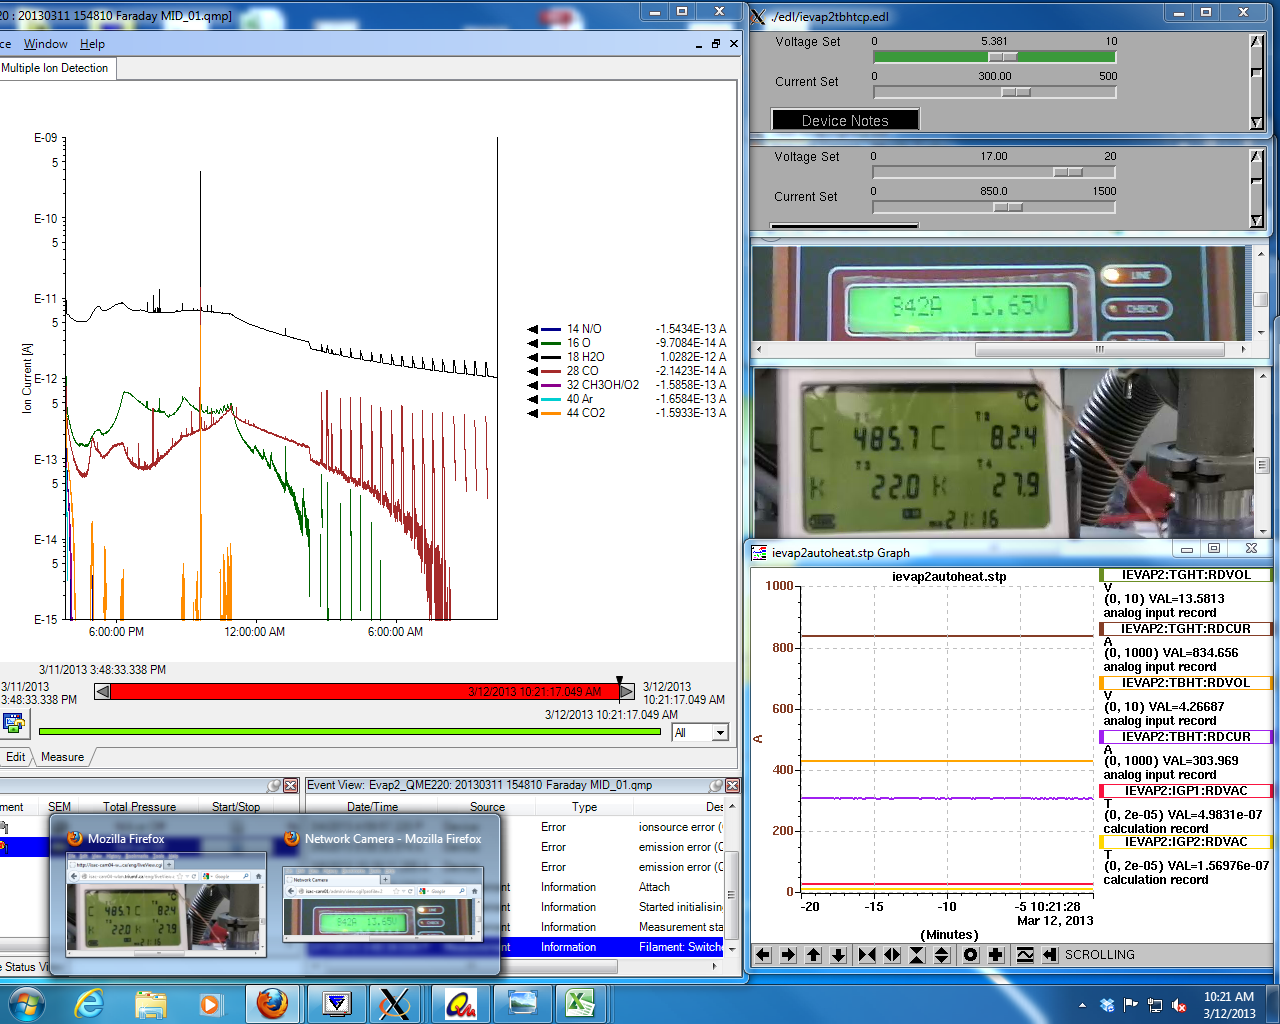Step timeline backward with left arrow button
The width and height of the screenshot is (1280, 1024).
point(102,691)
